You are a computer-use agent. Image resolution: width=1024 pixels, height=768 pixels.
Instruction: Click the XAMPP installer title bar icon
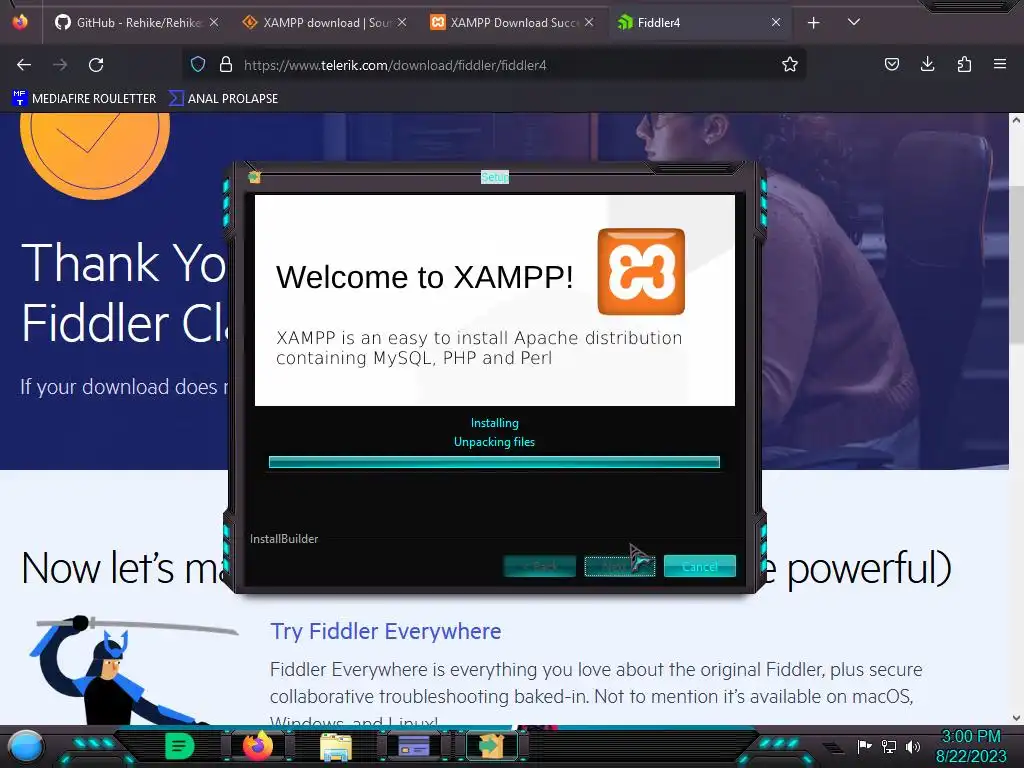pos(255,177)
